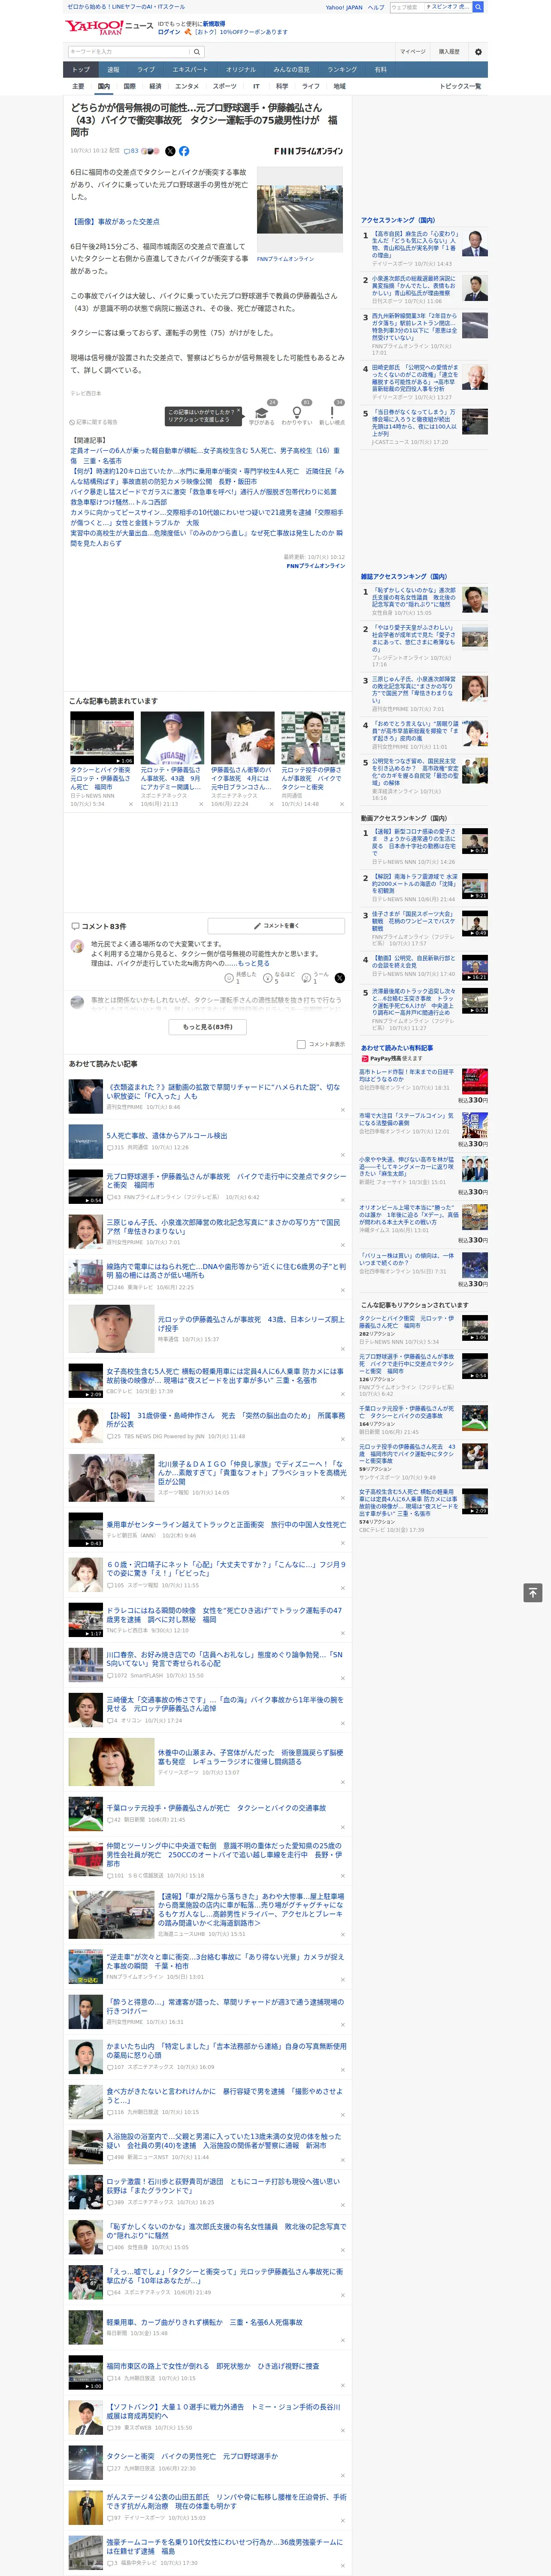
Task: Open 5人死亡事故、遺体からアルコール検出 article
Action: point(167,1135)
